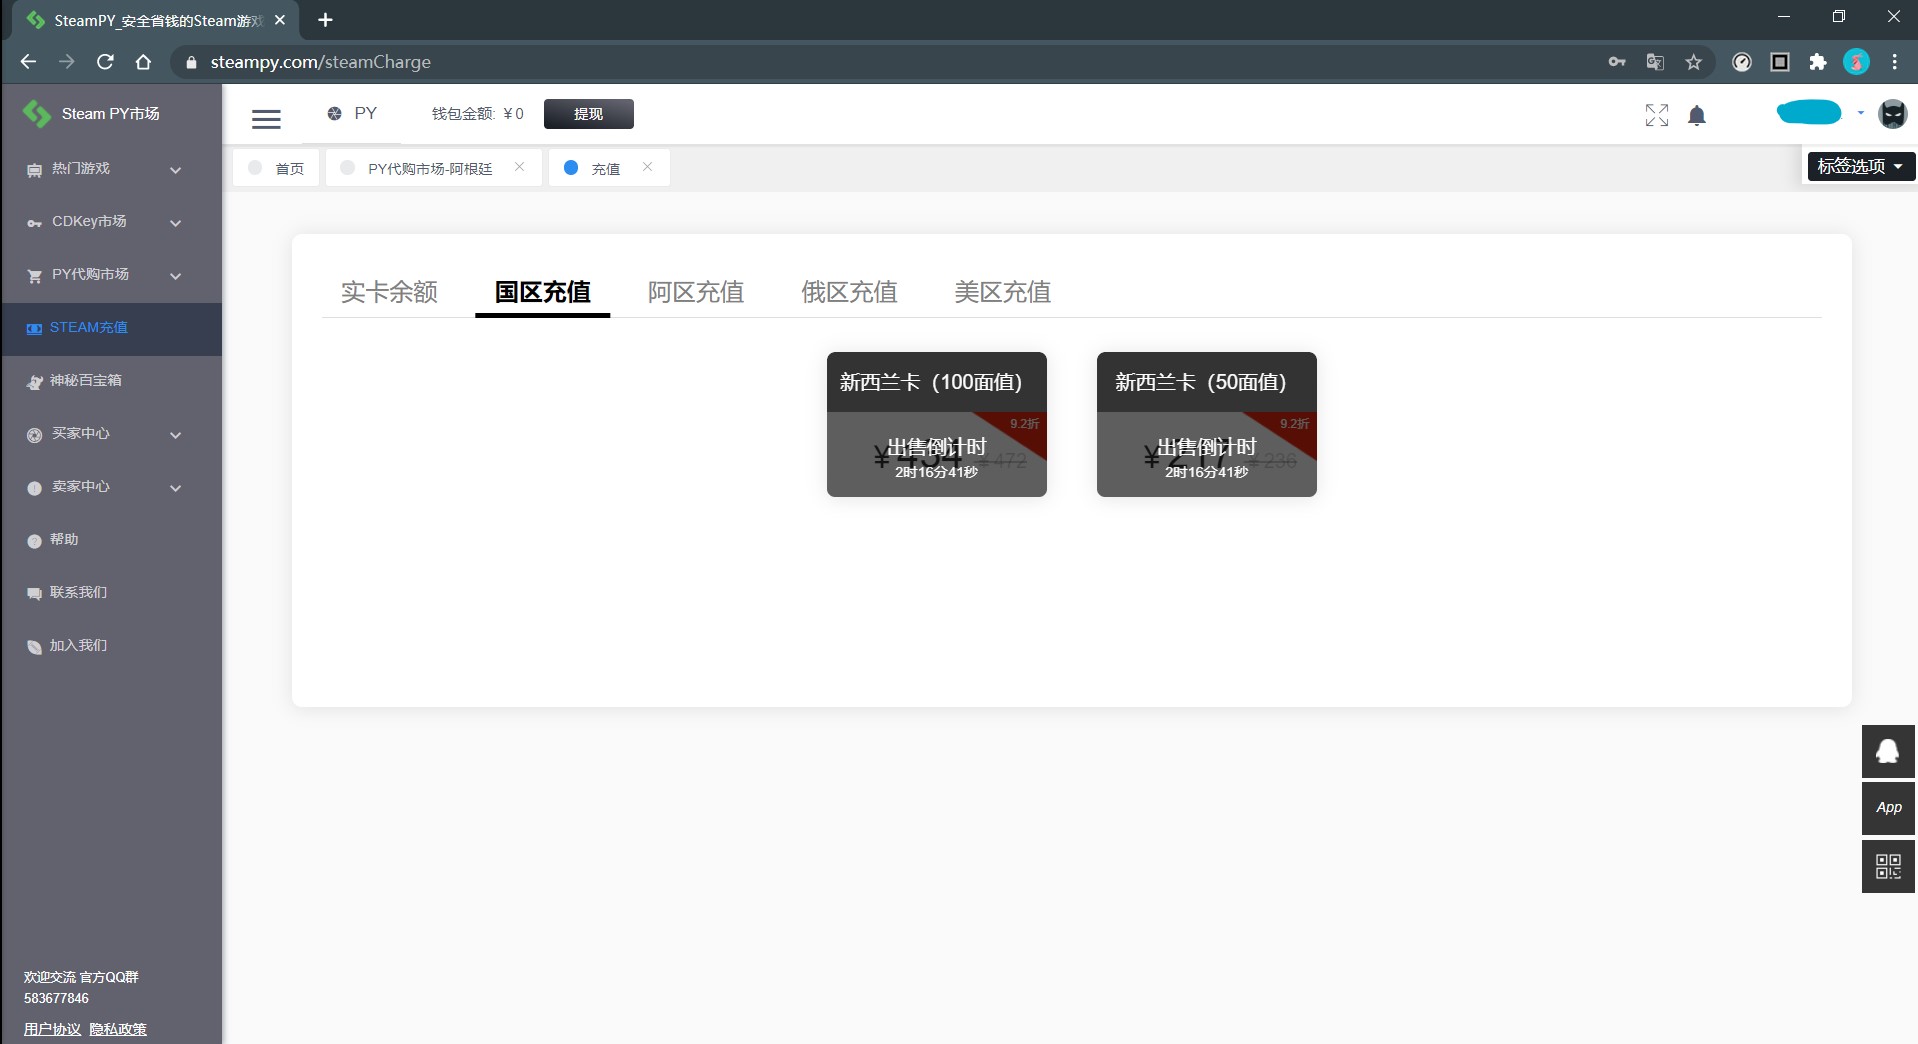1918x1044 pixels.
Task: Go to the 首页 page tab
Action: coord(276,168)
